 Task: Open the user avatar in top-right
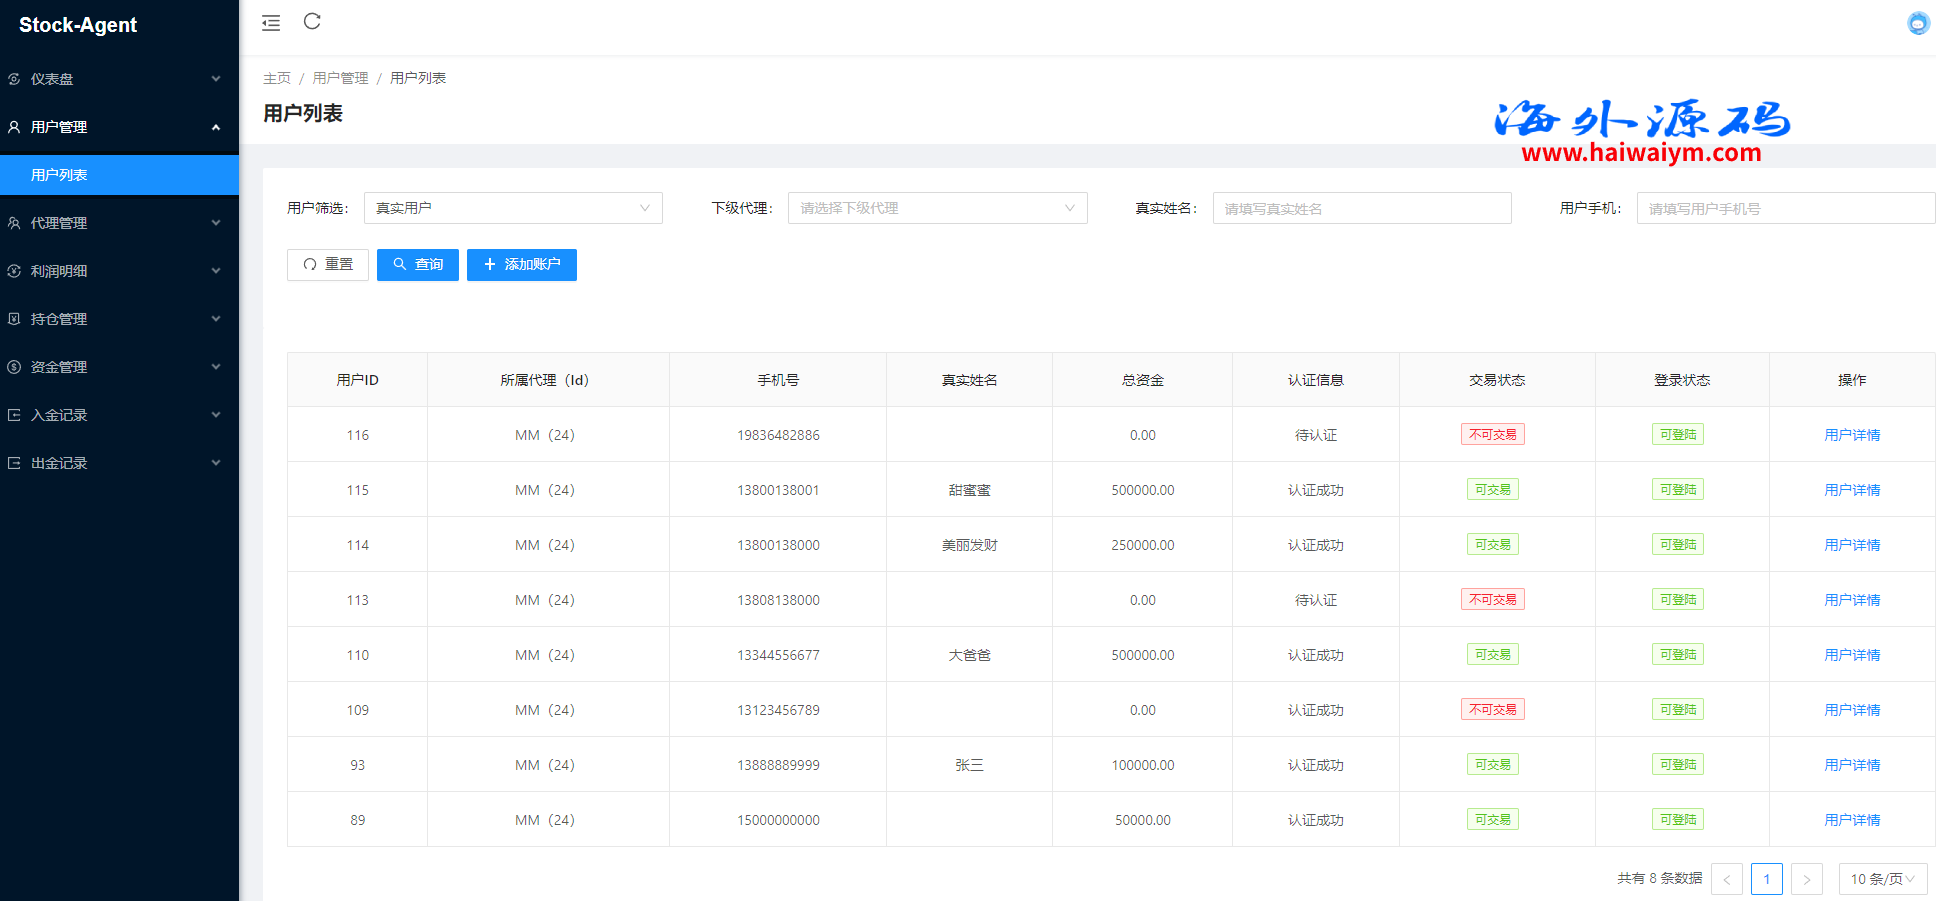[1917, 23]
